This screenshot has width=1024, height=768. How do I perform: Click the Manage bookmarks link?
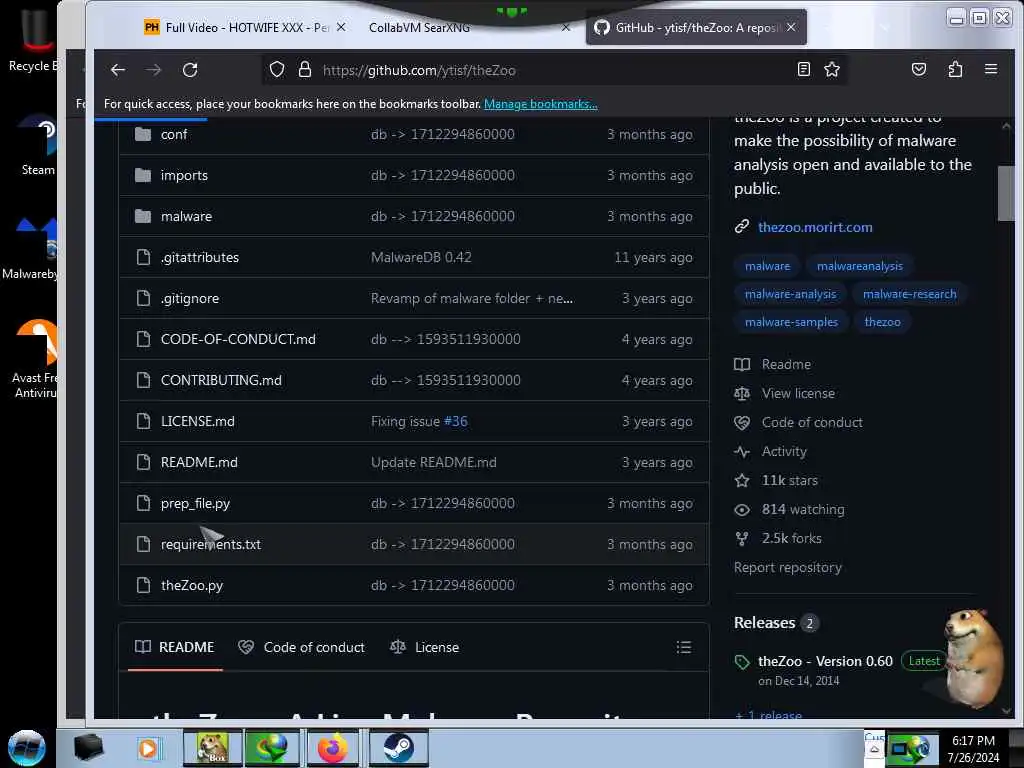pyautogui.click(x=541, y=104)
